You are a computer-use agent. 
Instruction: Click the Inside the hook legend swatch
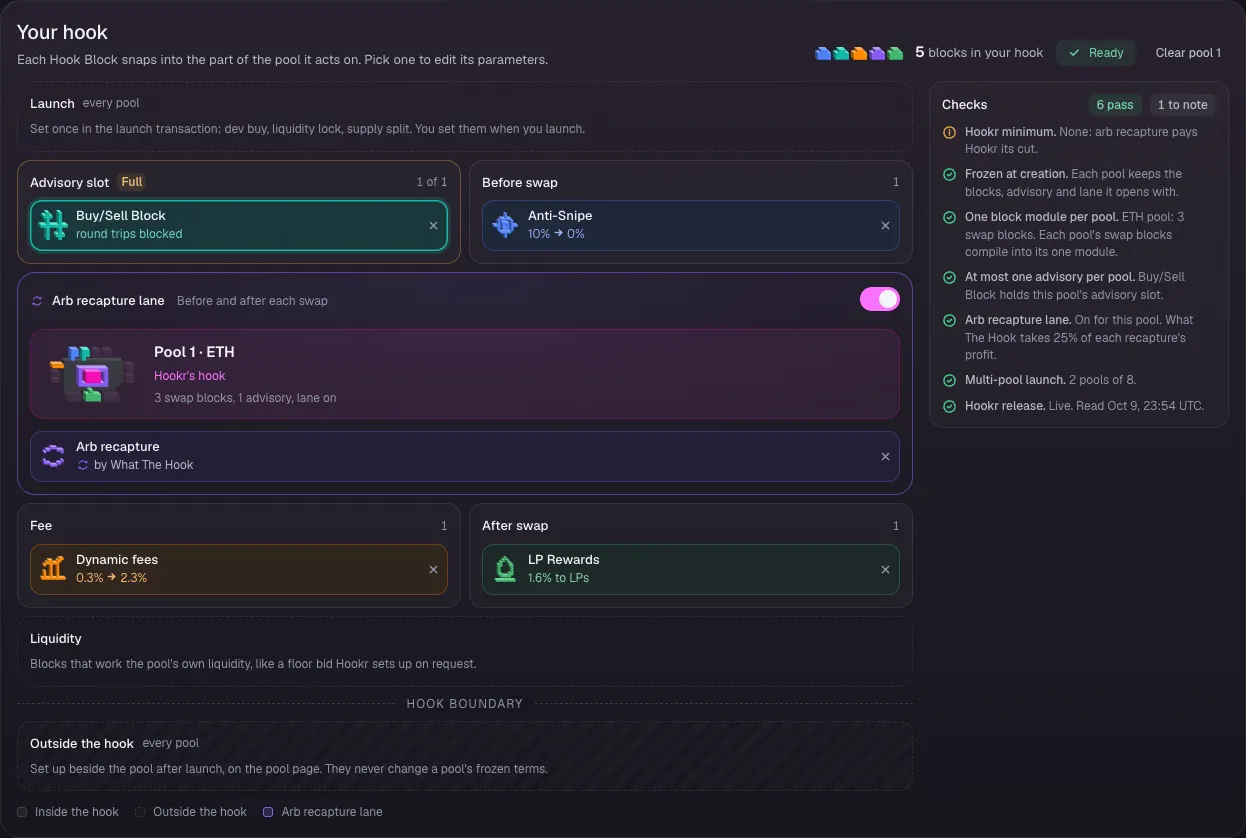coord(22,812)
